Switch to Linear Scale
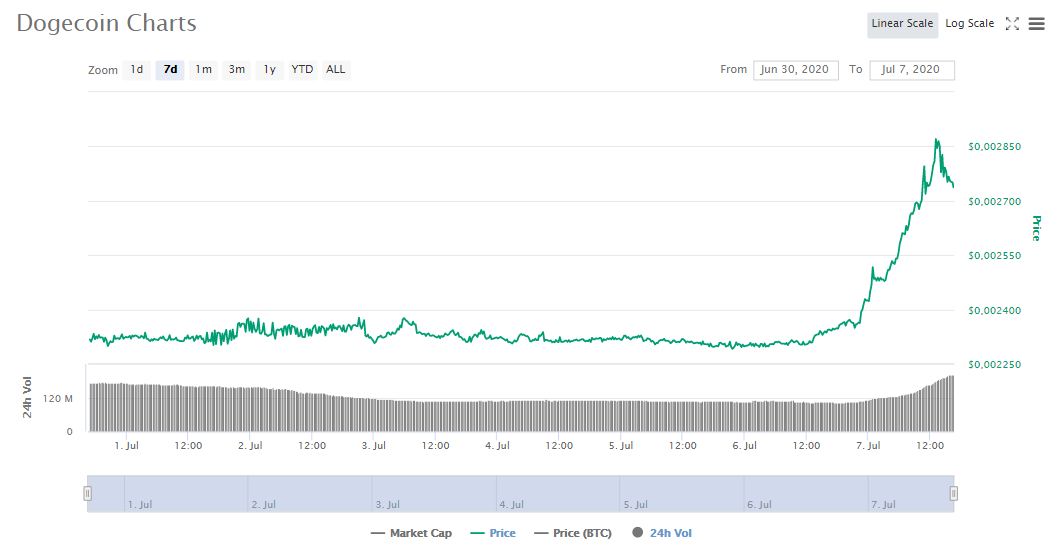Screen dimensions: 1060x546 [x=902, y=24]
